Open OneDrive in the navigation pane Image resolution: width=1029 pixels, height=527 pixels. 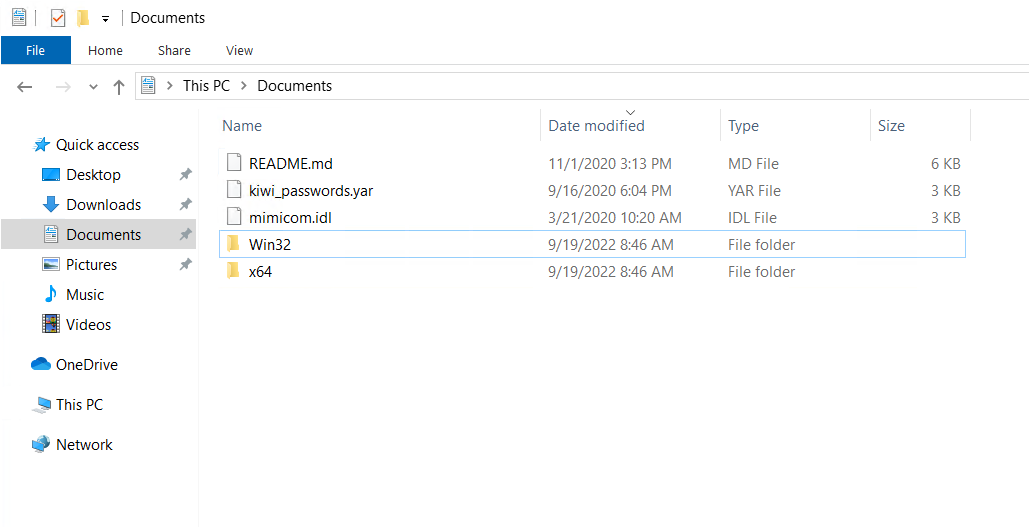[87, 365]
